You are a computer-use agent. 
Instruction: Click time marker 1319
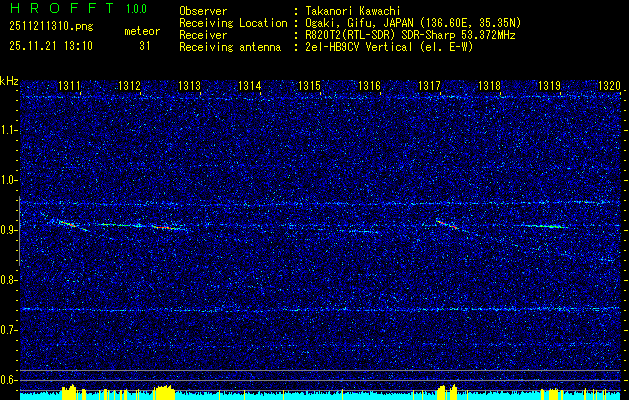click(x=549, y=85)
